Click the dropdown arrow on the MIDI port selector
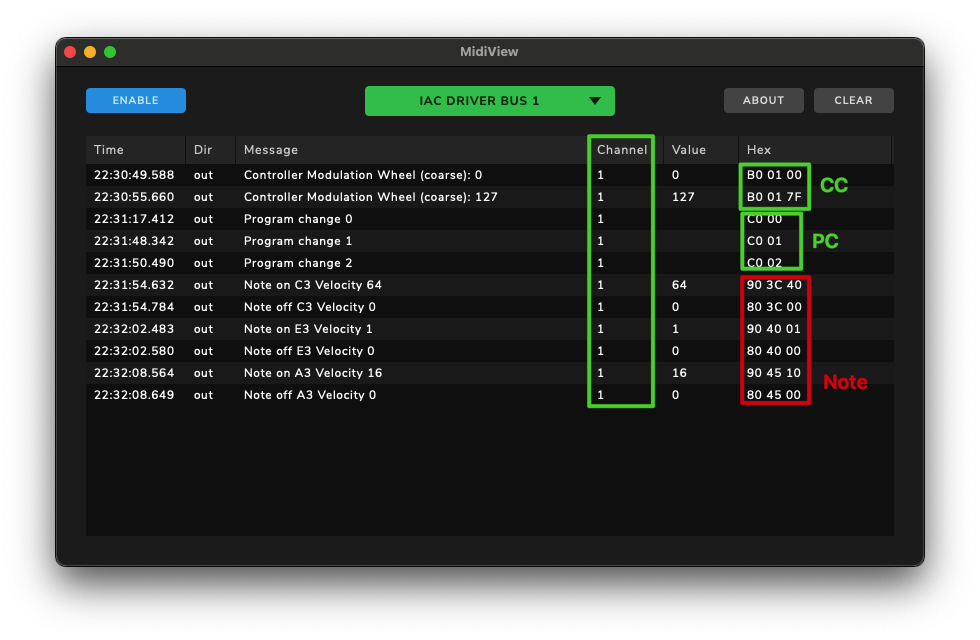 point(594,101)
